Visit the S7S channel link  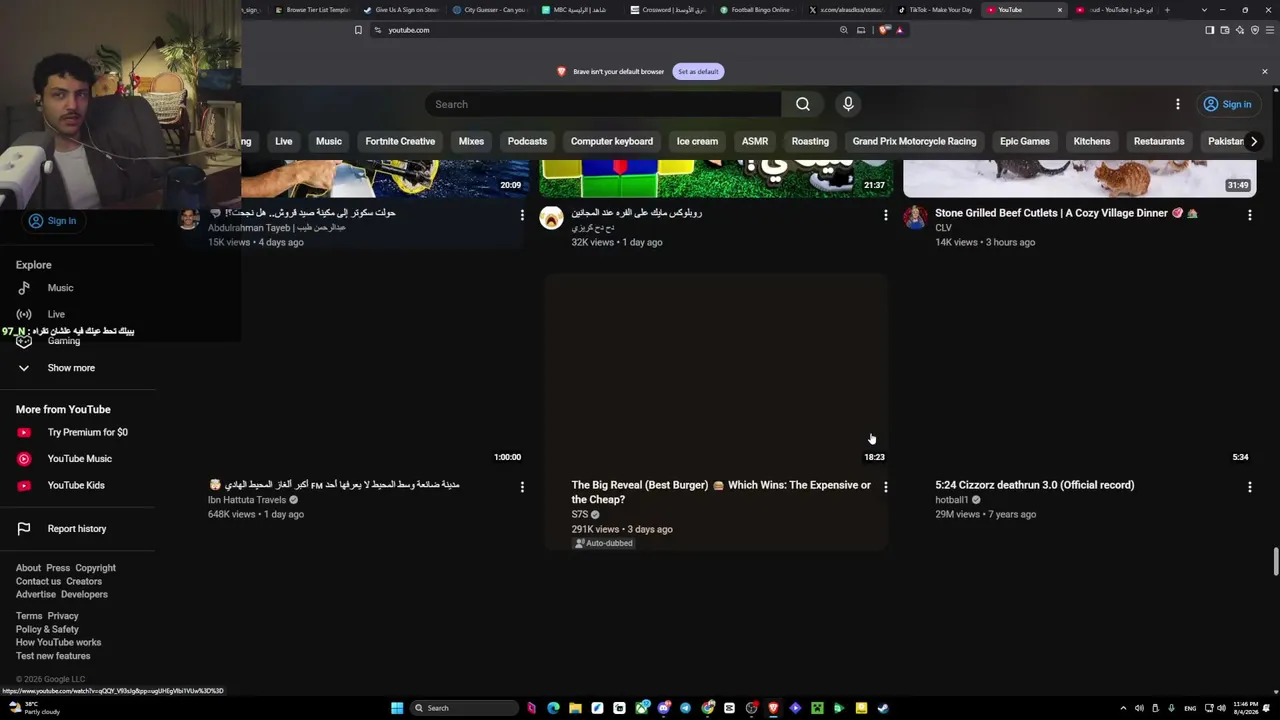coord(580,514)
